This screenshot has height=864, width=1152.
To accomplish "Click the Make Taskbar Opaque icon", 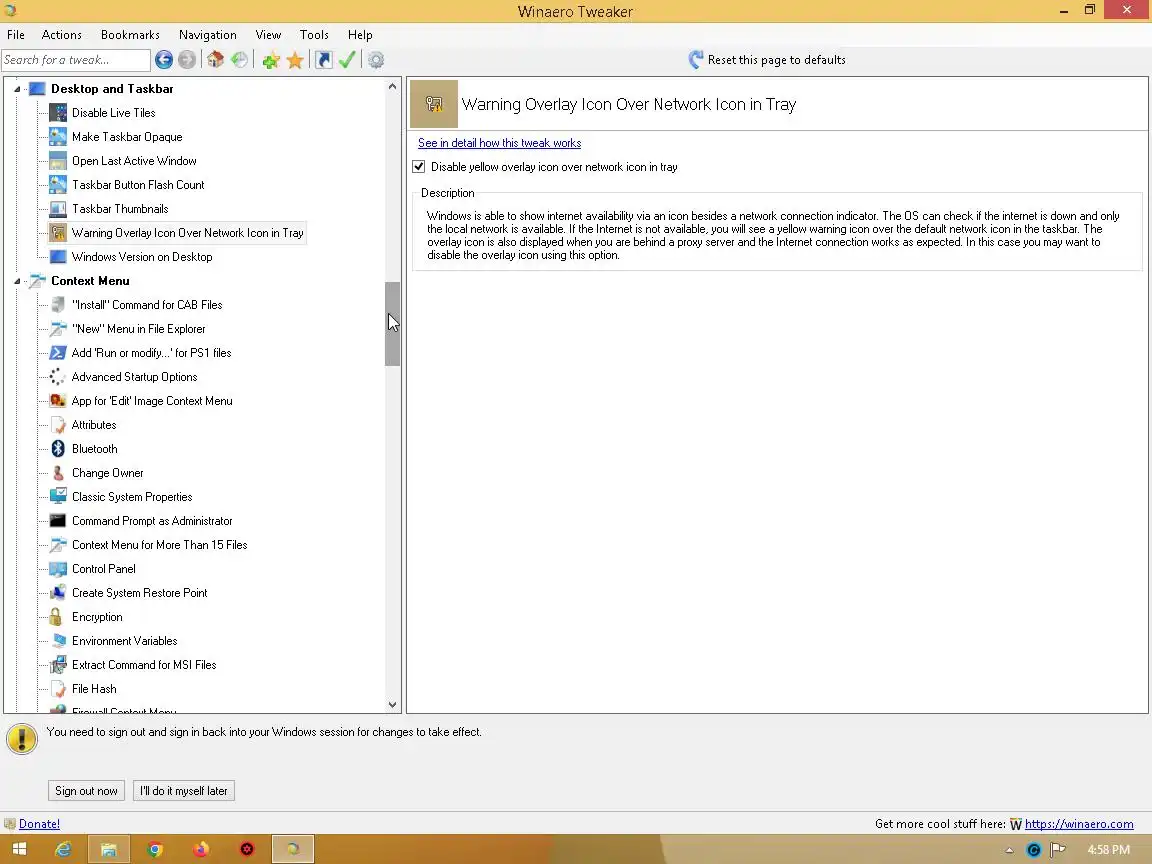I will pos(58,137).
